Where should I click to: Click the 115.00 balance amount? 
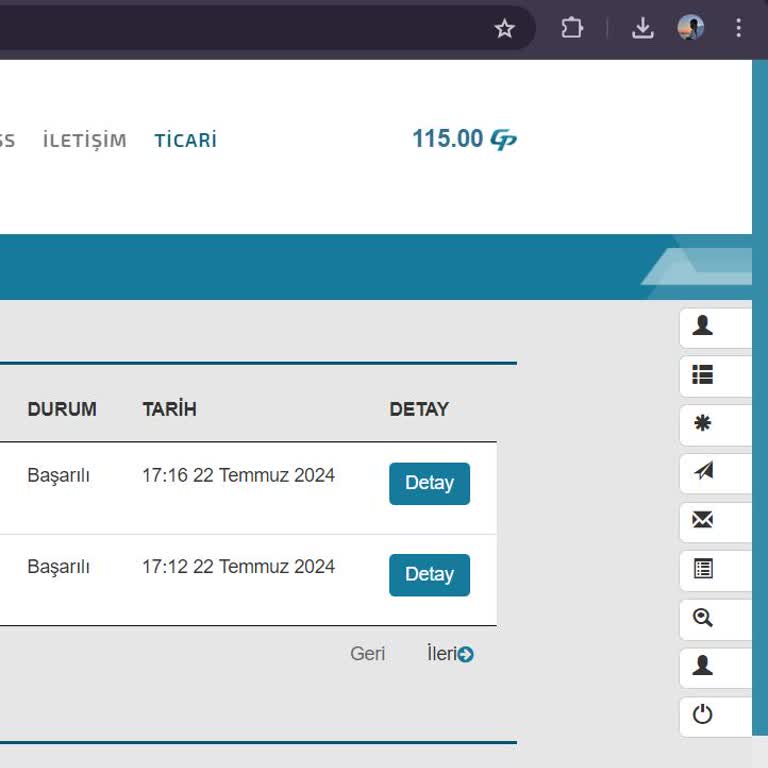pos(448,139)
